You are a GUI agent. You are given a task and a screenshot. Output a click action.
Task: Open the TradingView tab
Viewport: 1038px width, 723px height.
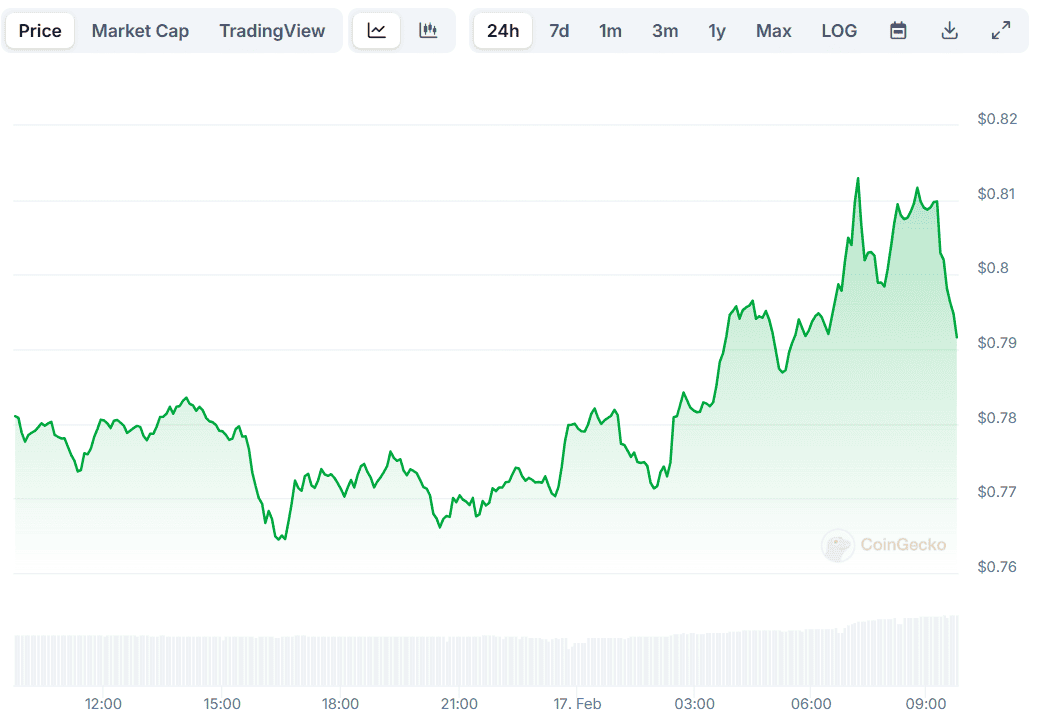[x=272, y=31]
